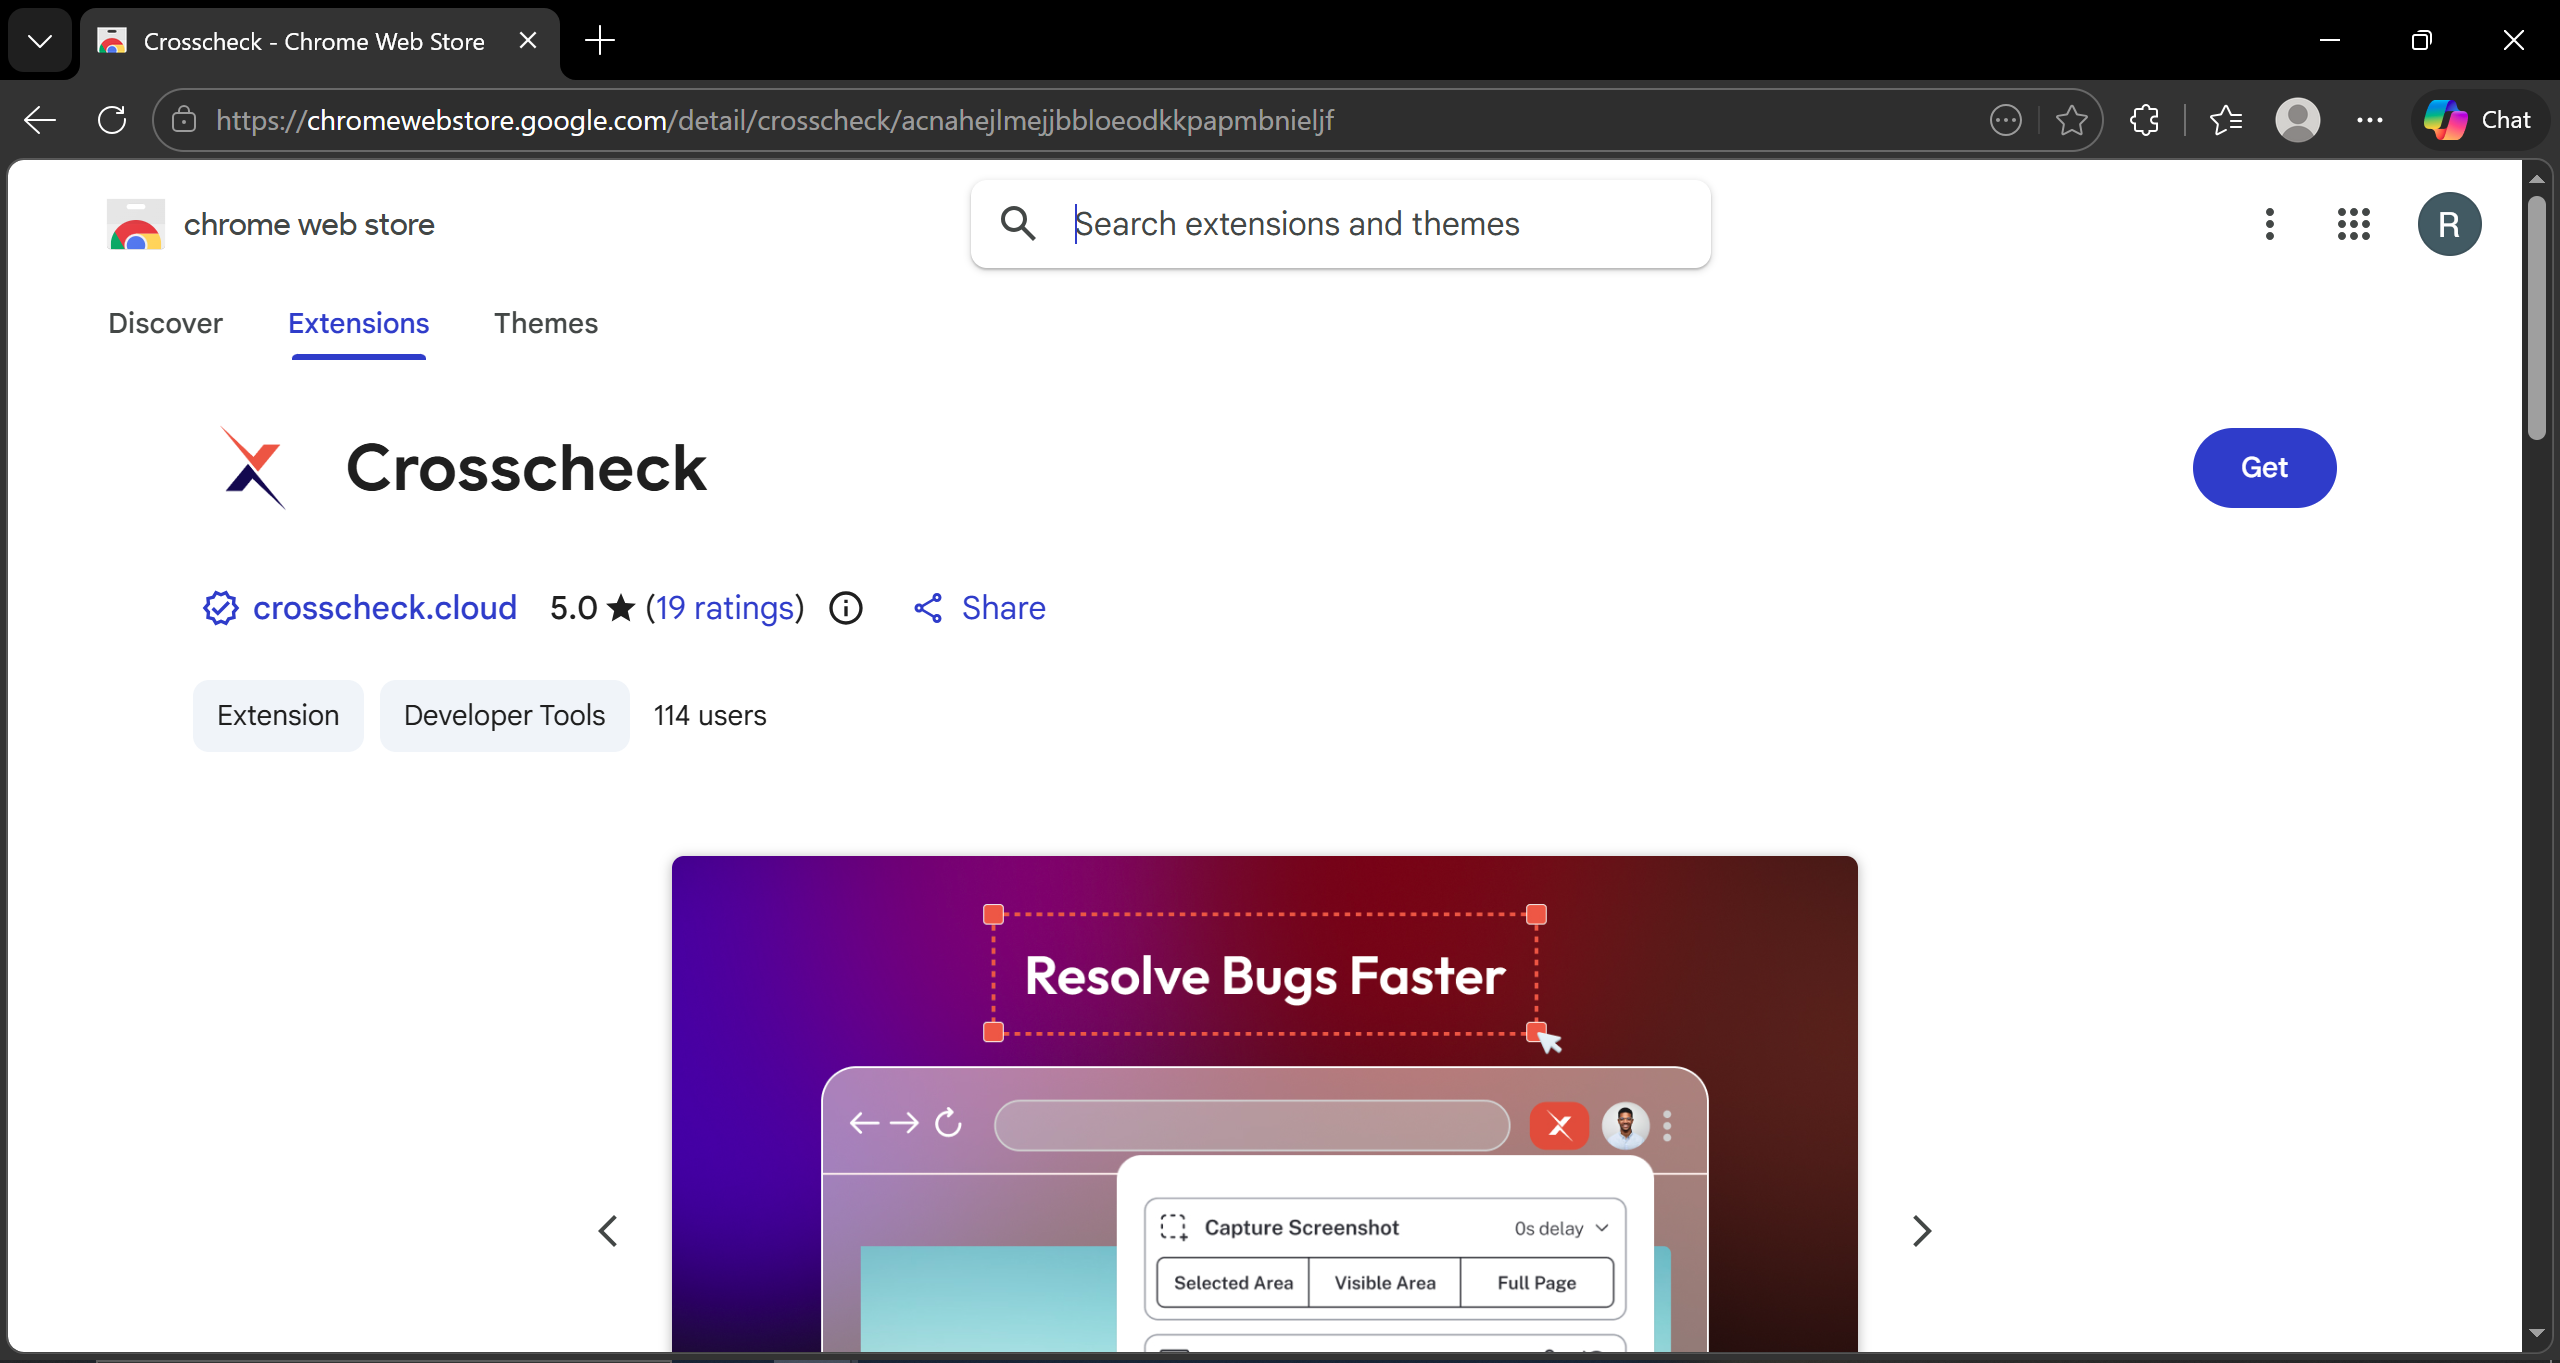Click the Get button to install Crosscheck

(x=2263, y=467)
